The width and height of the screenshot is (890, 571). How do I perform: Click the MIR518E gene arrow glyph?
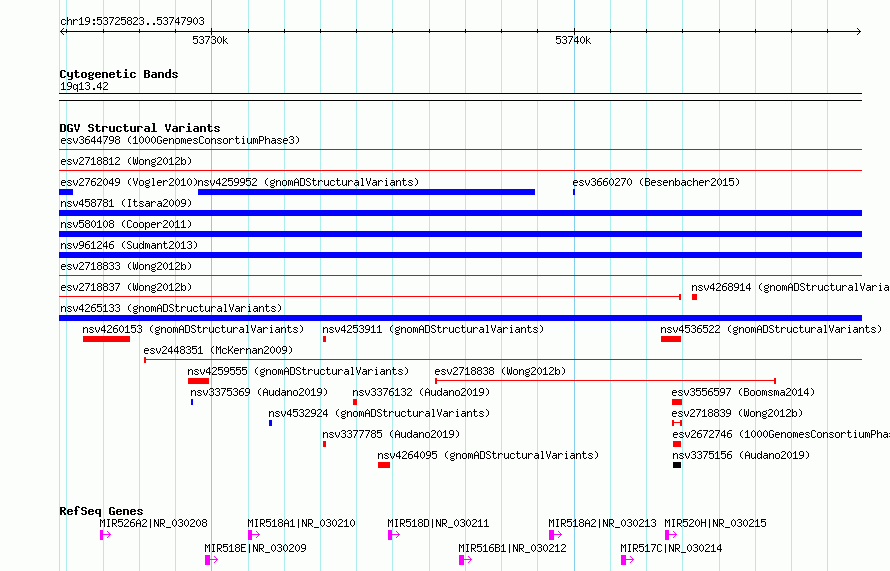[211, 560]
